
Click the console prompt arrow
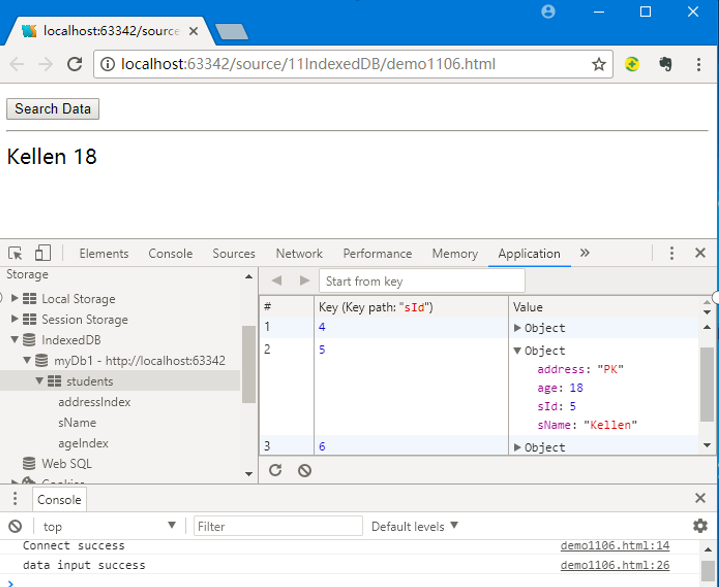(11, 583)
